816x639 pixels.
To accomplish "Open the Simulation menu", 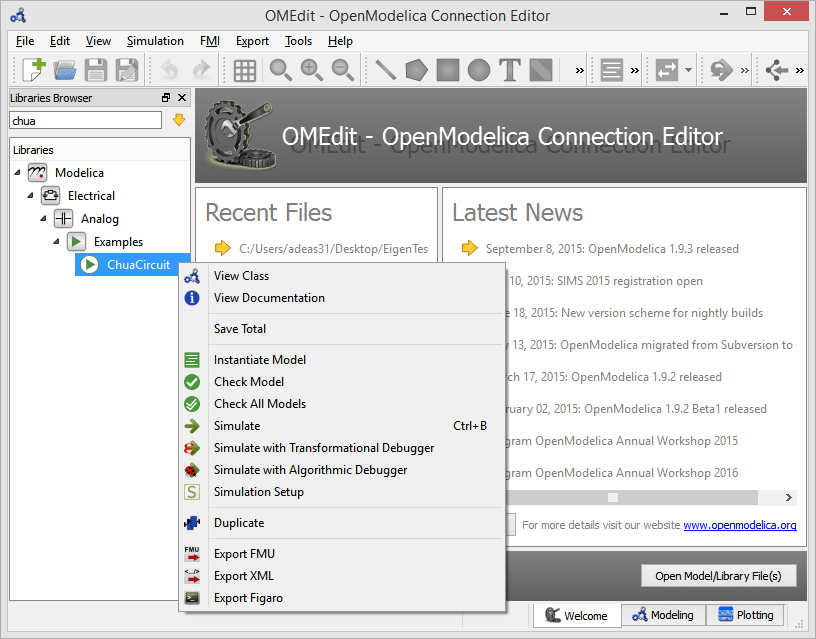I will pos(154,41).
